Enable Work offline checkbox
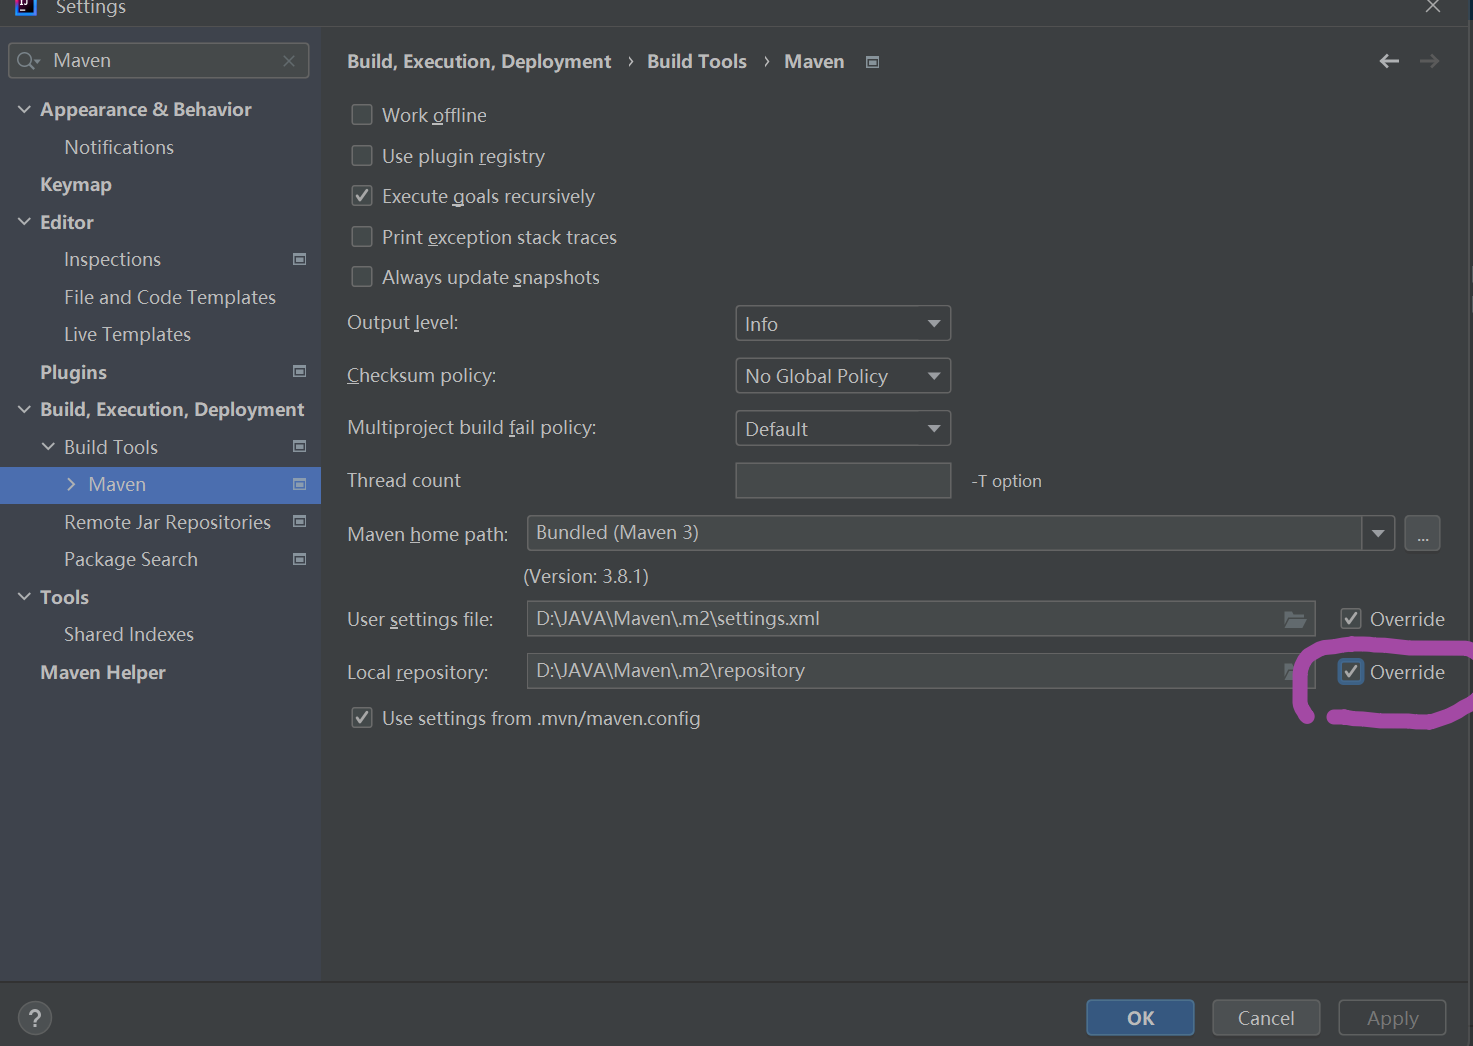This screenshot has width=1473, height=1046. click(362, 115)
